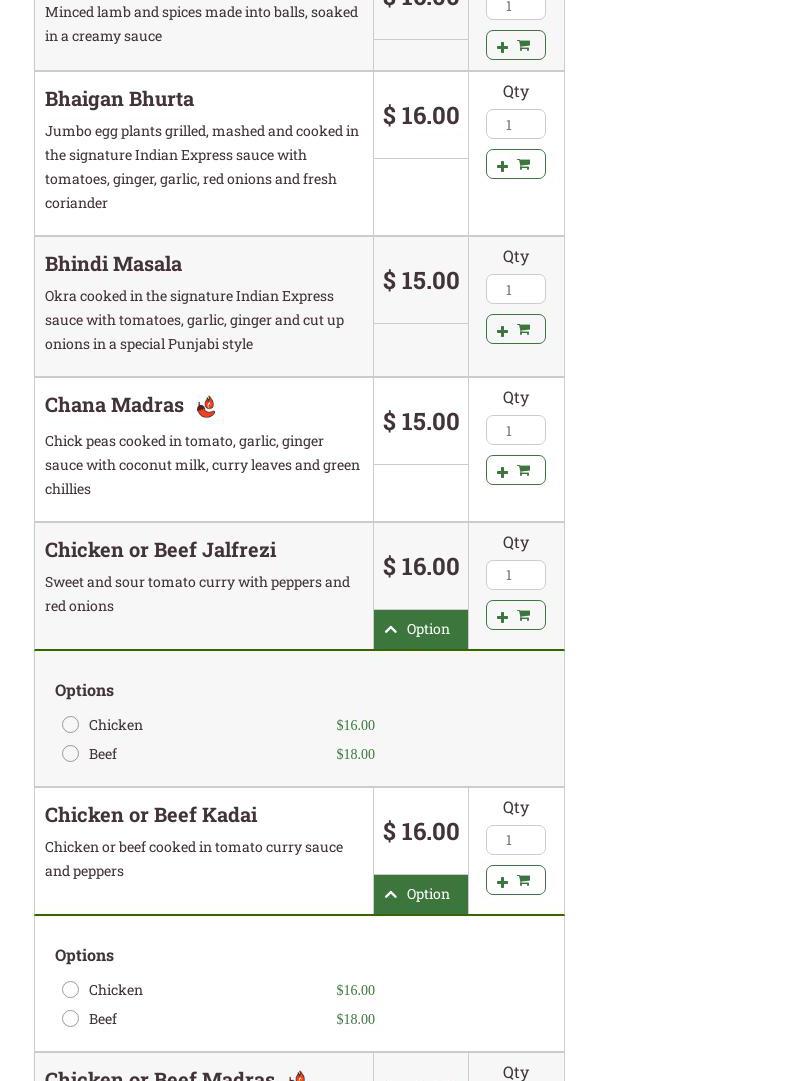Edit Bhaigan Bhurta quantity field

pyautogui.click(x=515, y=124)
